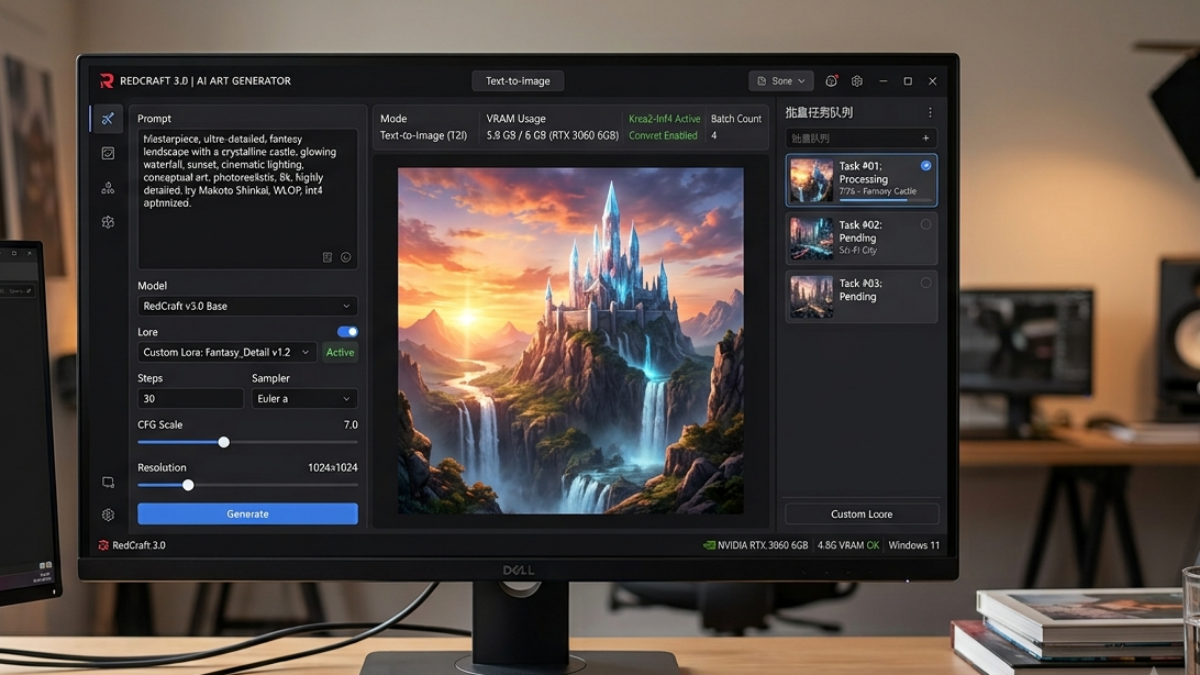Click the Task #01 progress bar
This screenshot has height=675, width=1200.
(x=885, y=201)
